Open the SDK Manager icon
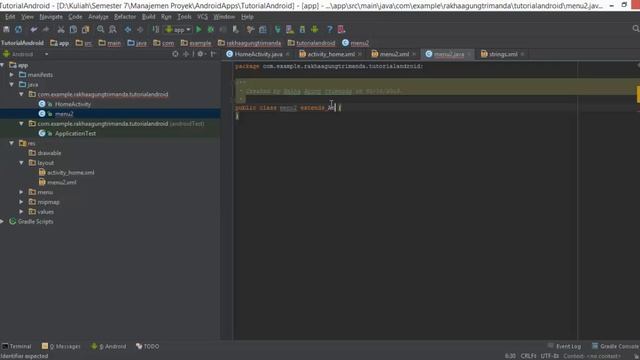Screen dimensions: 640x360 pyautogui.click(x=302, y=29)
